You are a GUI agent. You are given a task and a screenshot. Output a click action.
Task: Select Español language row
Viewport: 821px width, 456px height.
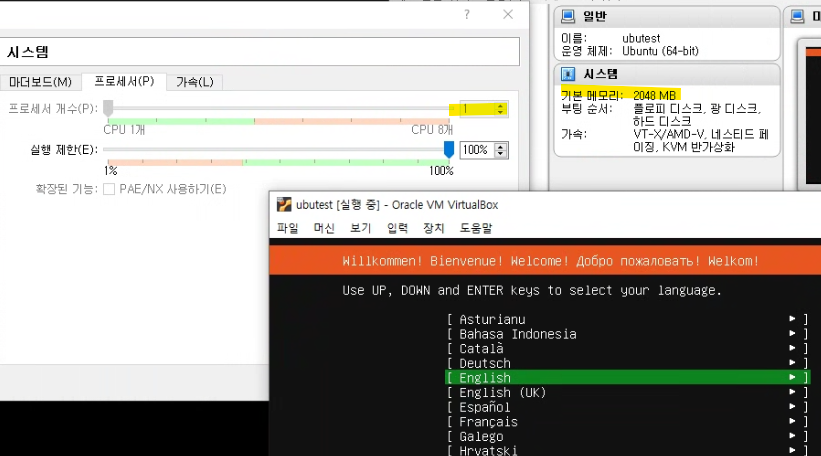627,407
